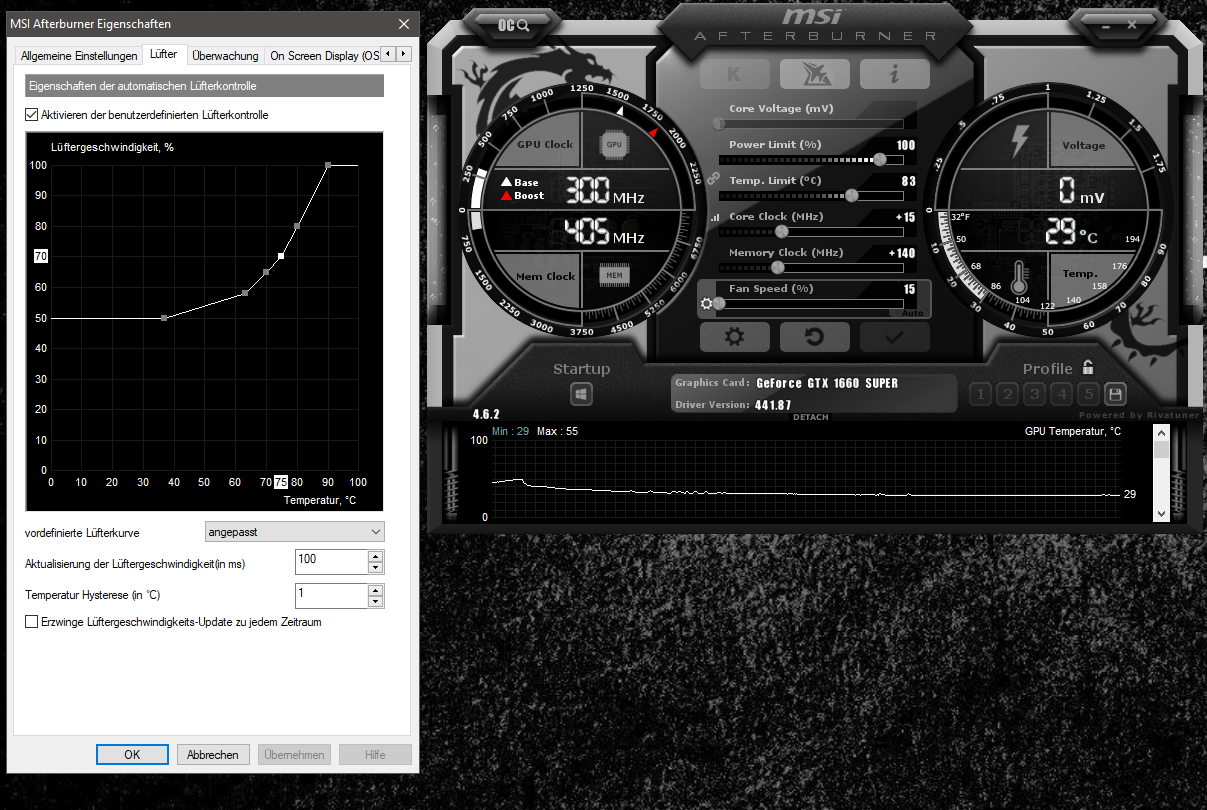Click the Hilfe button
Screen dimensions: 1207x810
375,755
